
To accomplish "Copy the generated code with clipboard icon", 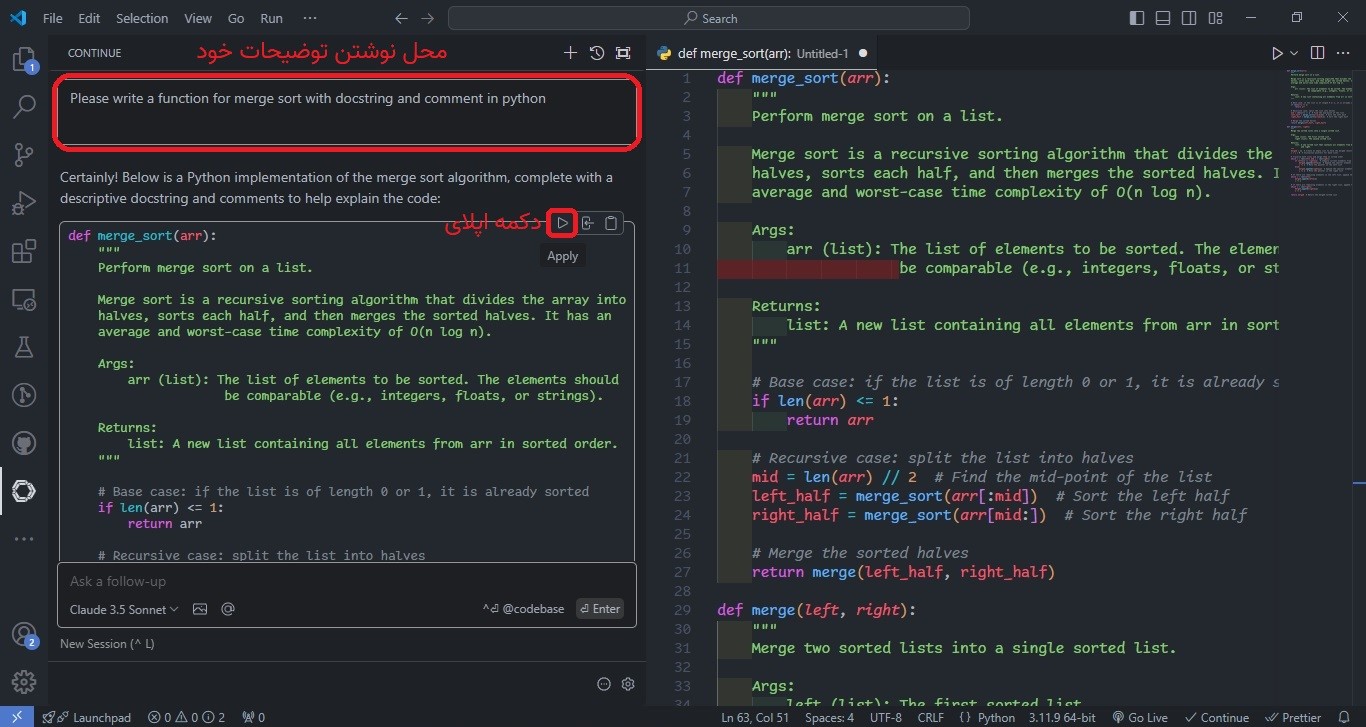I will [611, 223].
